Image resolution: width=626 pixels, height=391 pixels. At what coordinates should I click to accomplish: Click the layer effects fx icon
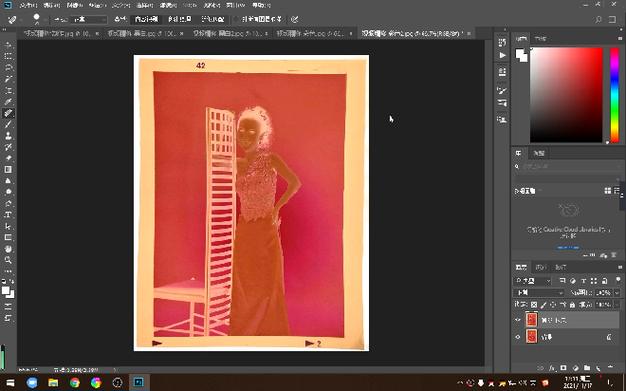[552, 368]
